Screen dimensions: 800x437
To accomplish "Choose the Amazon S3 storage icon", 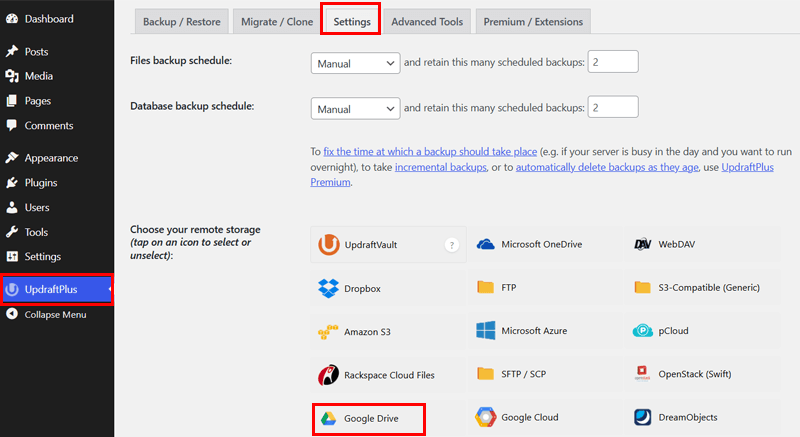I will coord(328,332).
